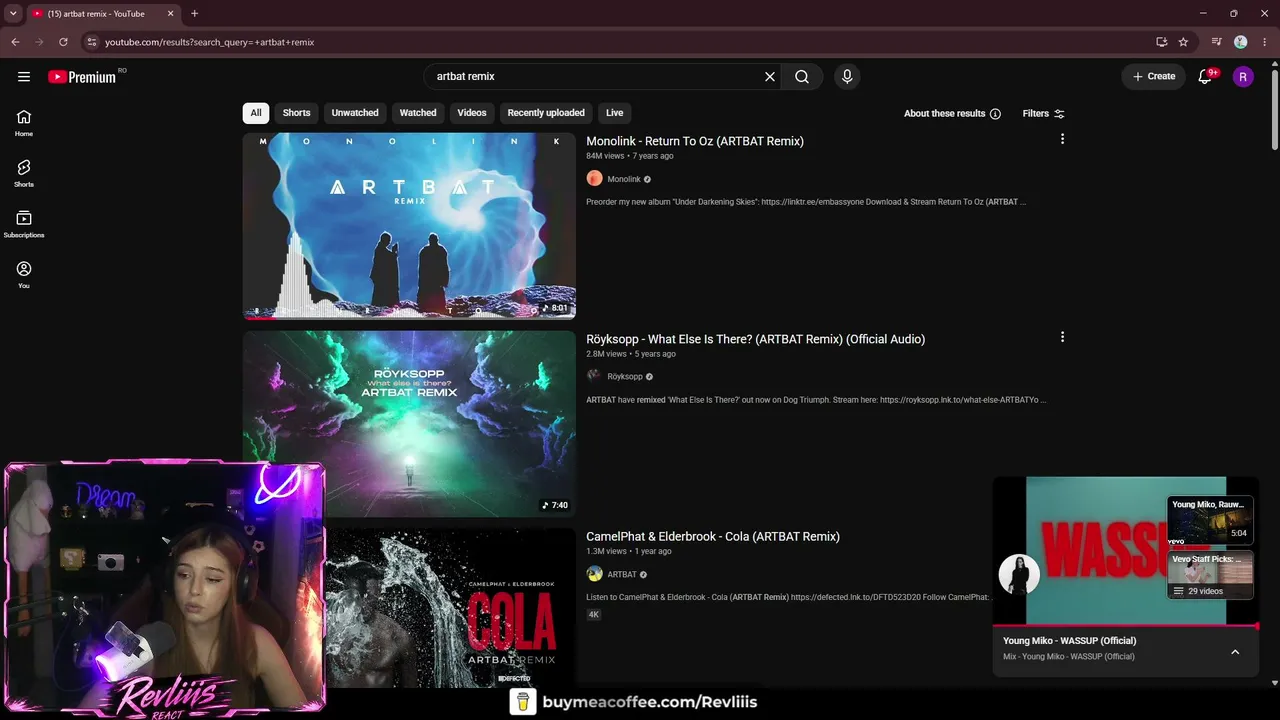1280x720 pixels.
Task: Open Young Miko, Rauw suggested video card
Action: tap(1211, 520)
